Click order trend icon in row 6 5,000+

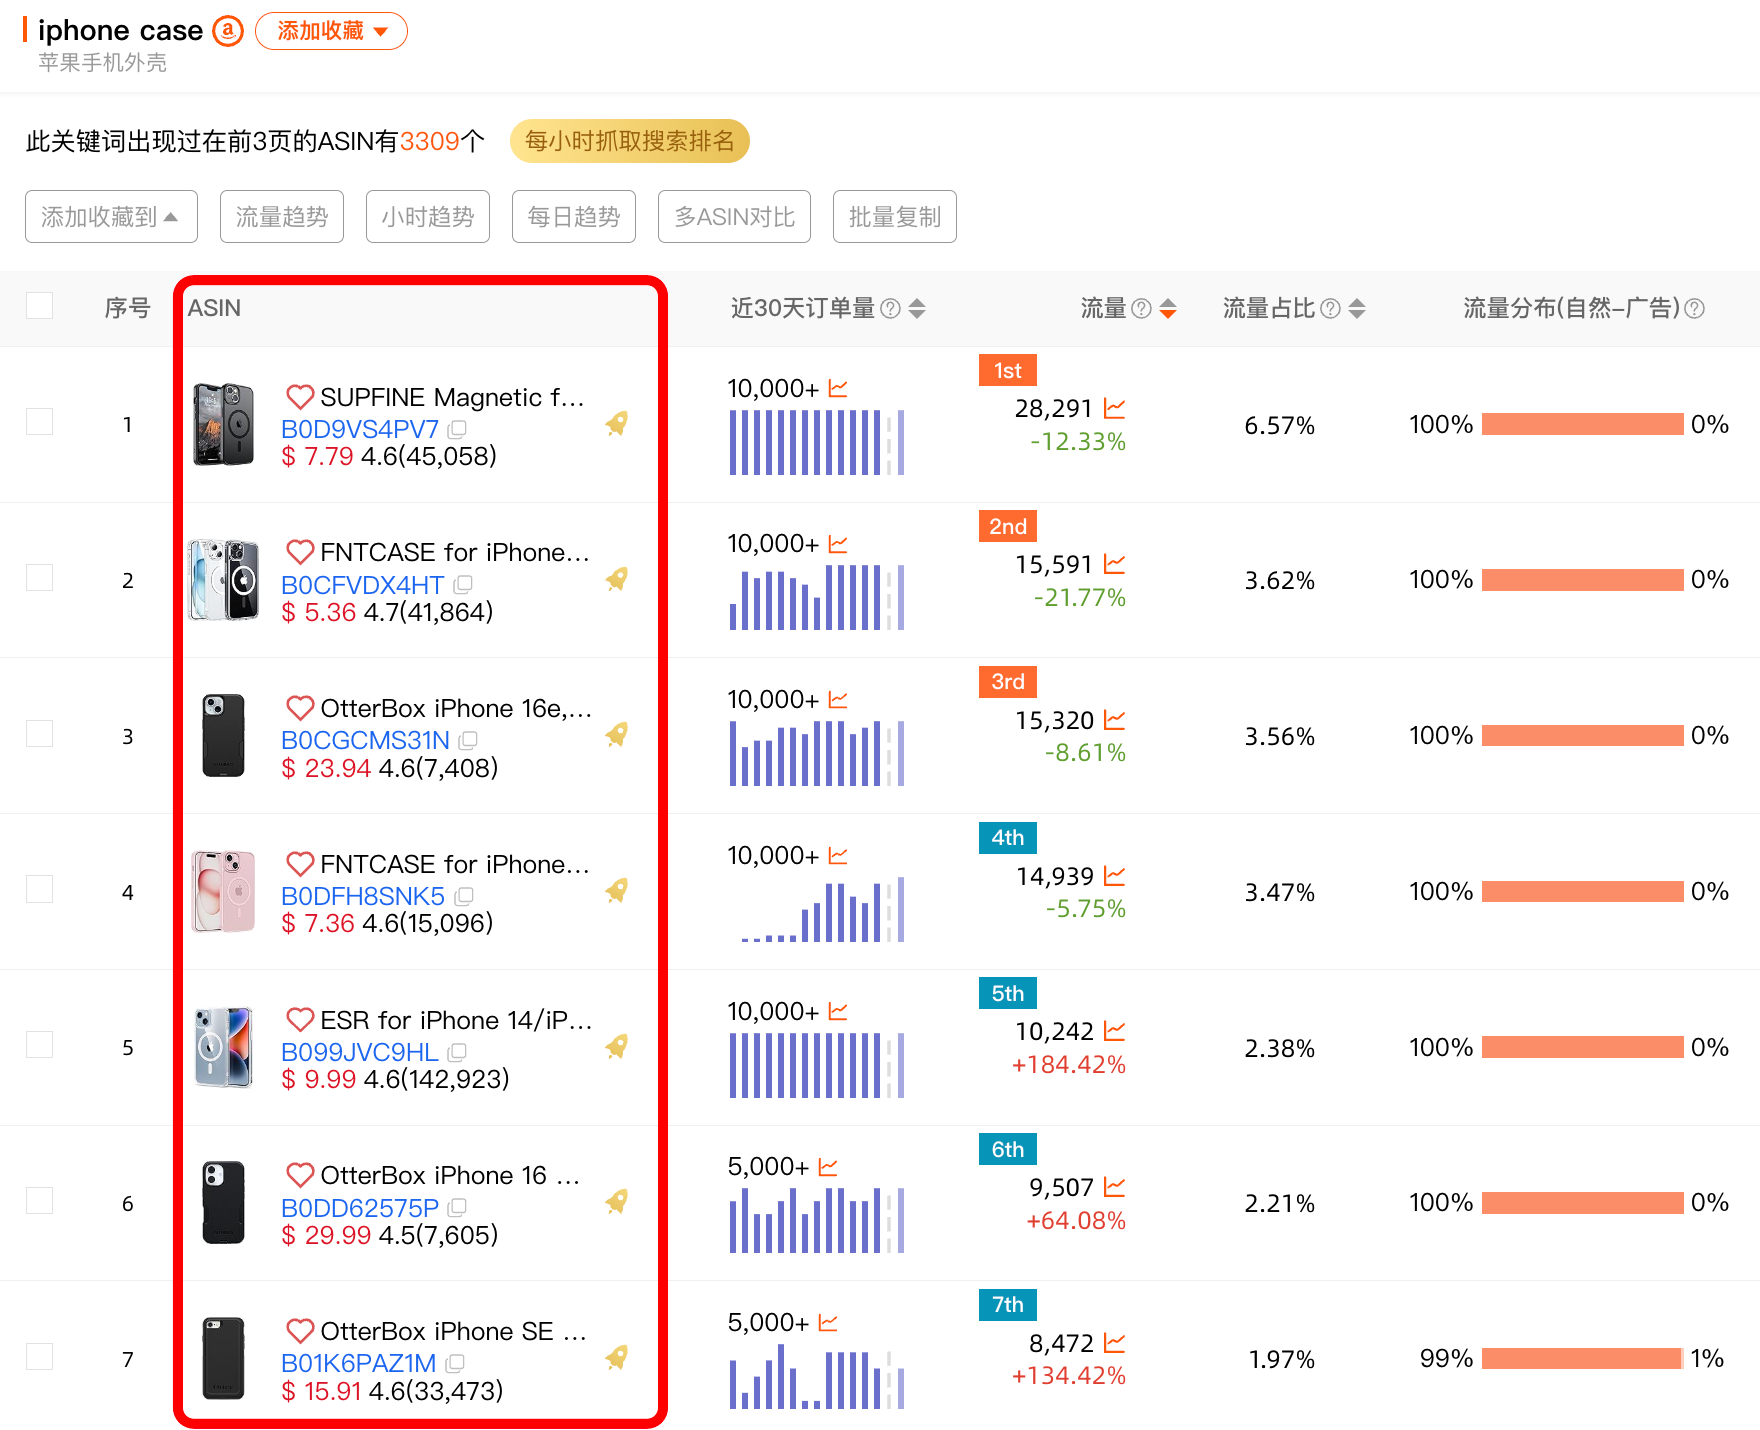click(x=828, y=1167)
